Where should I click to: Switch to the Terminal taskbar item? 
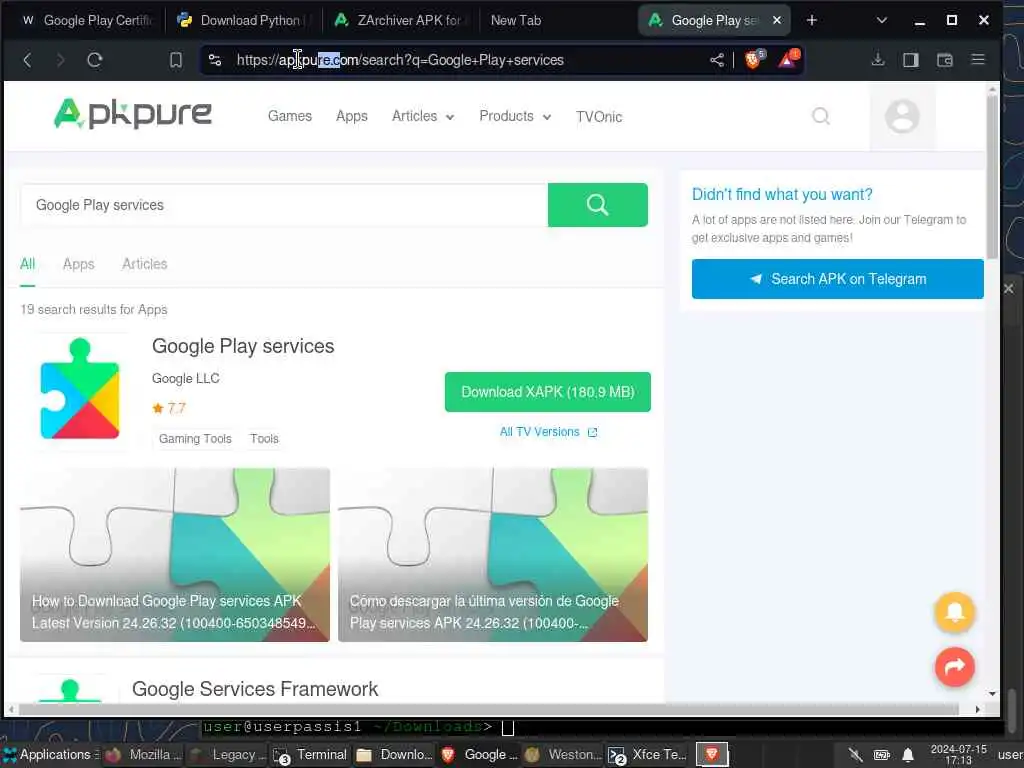pyautogui.click(x=310, y=755)
